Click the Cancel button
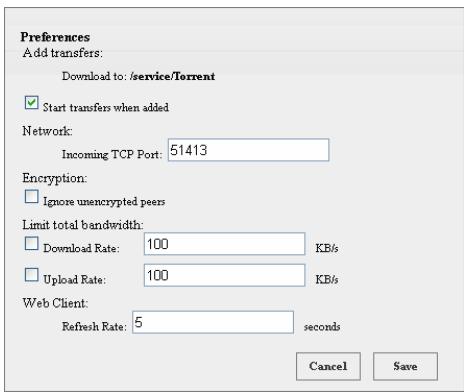Screen dimensions: 464x392 [328, 366]
